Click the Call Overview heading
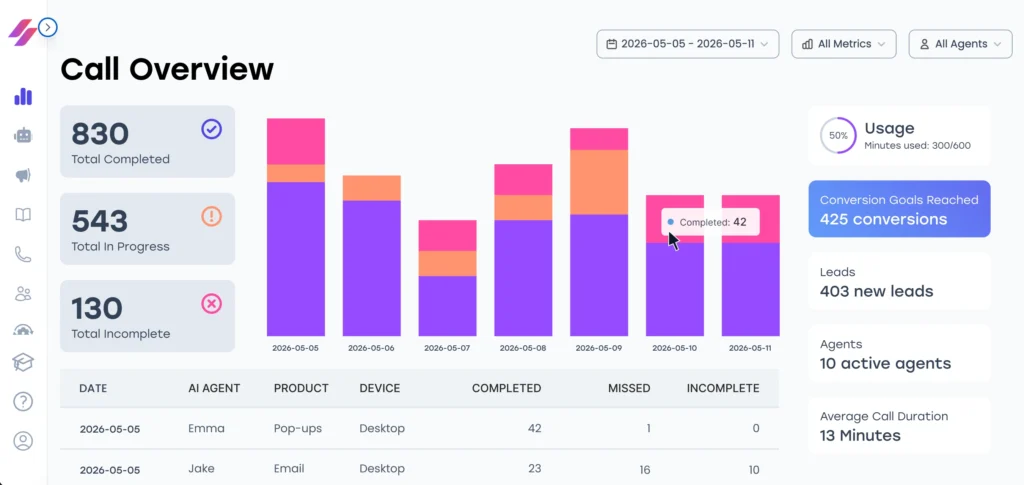 coord(167,69)
